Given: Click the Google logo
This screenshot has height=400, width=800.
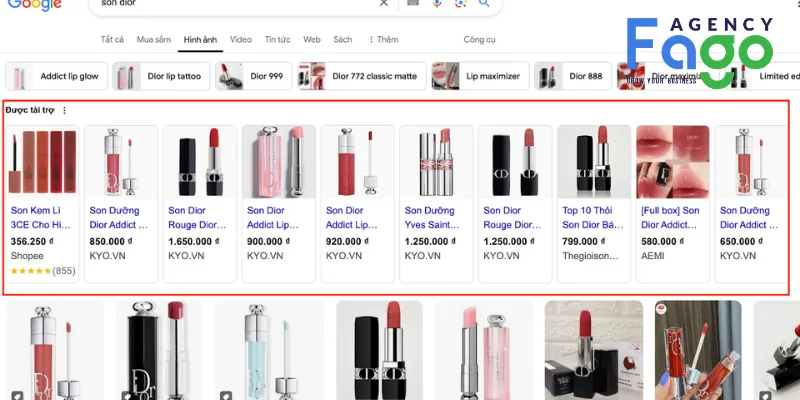Looking at the screenshot, I should [x=35, y=5].
